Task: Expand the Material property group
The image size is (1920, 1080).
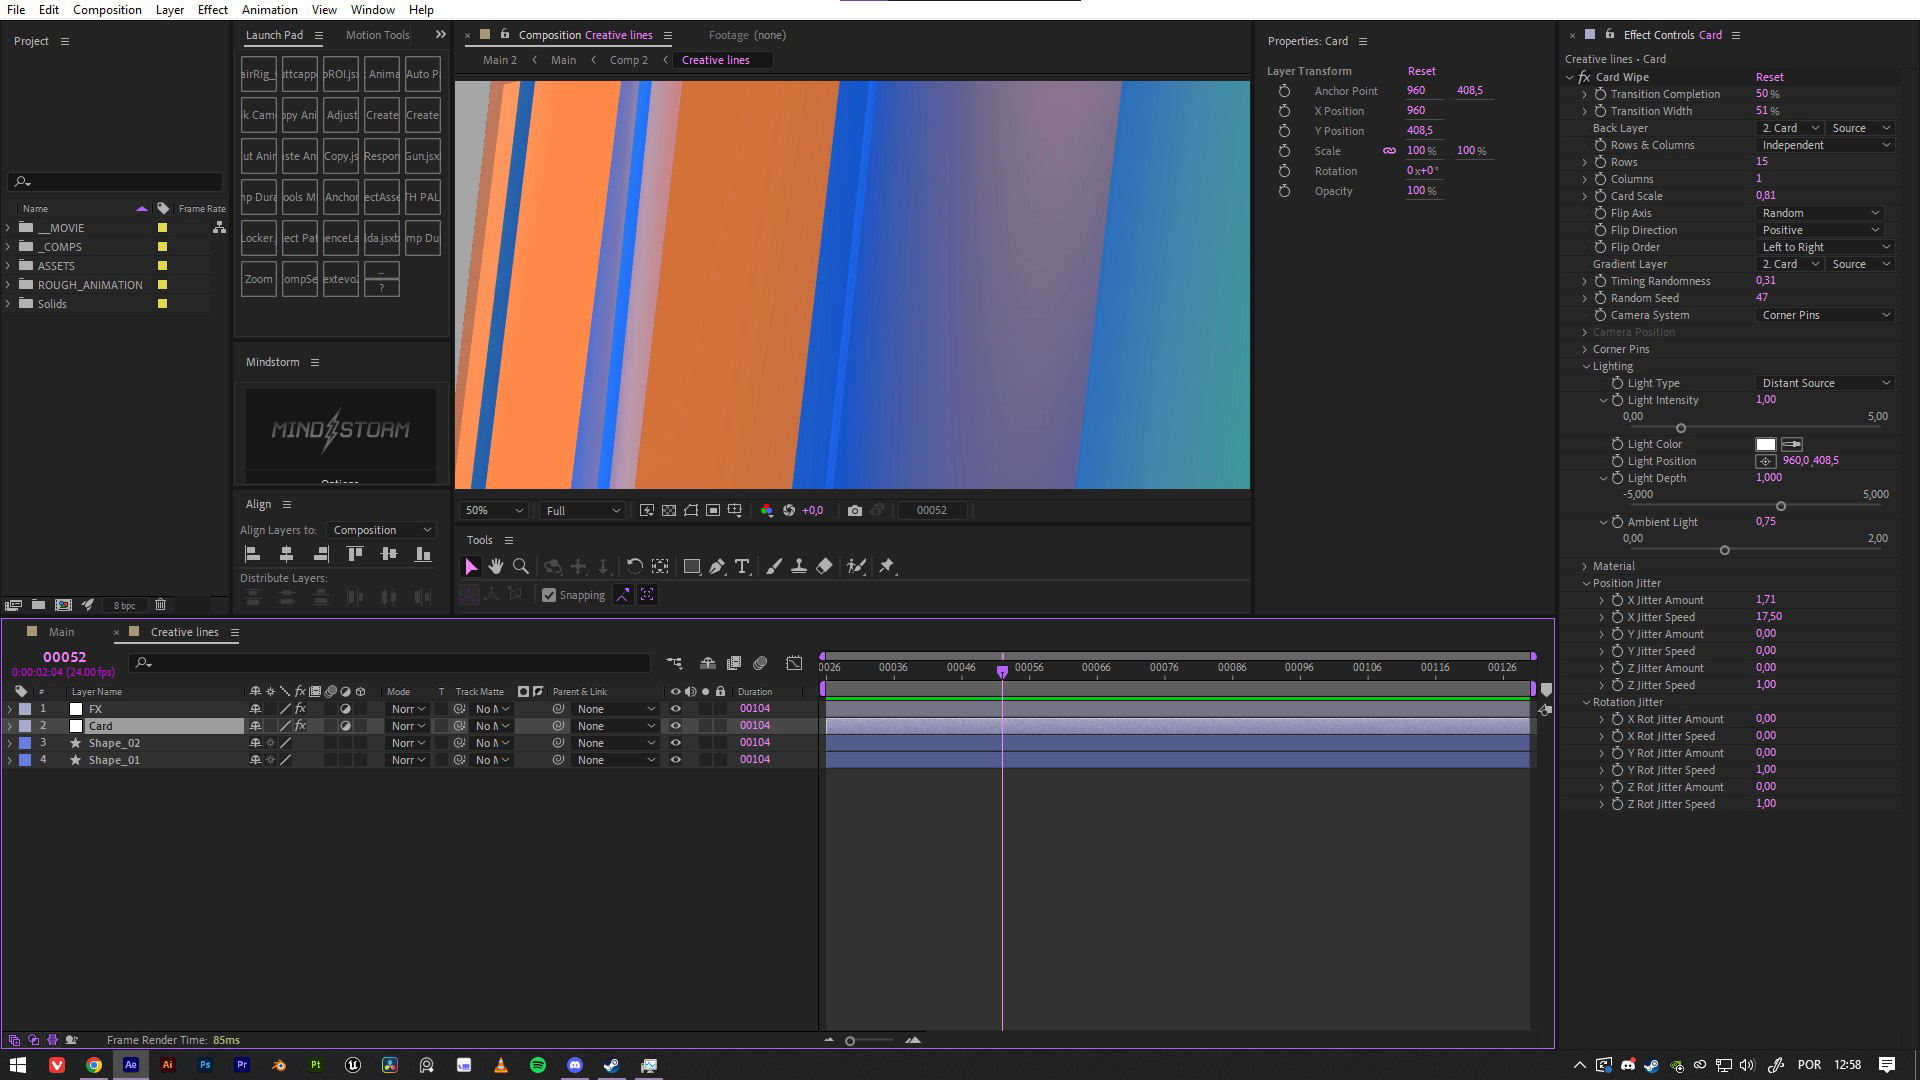Action: [1585, 566]
